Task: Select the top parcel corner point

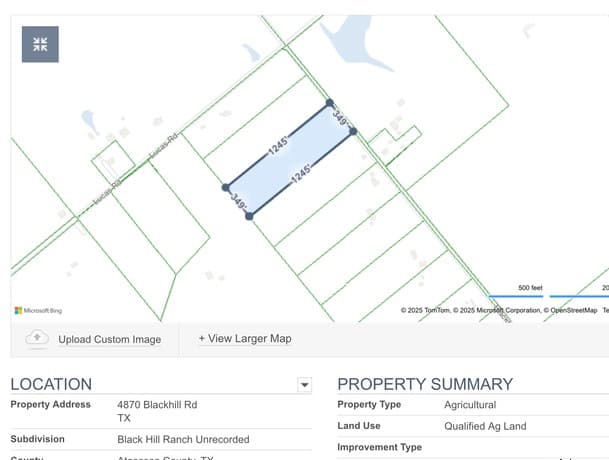Action: (330, 103)
